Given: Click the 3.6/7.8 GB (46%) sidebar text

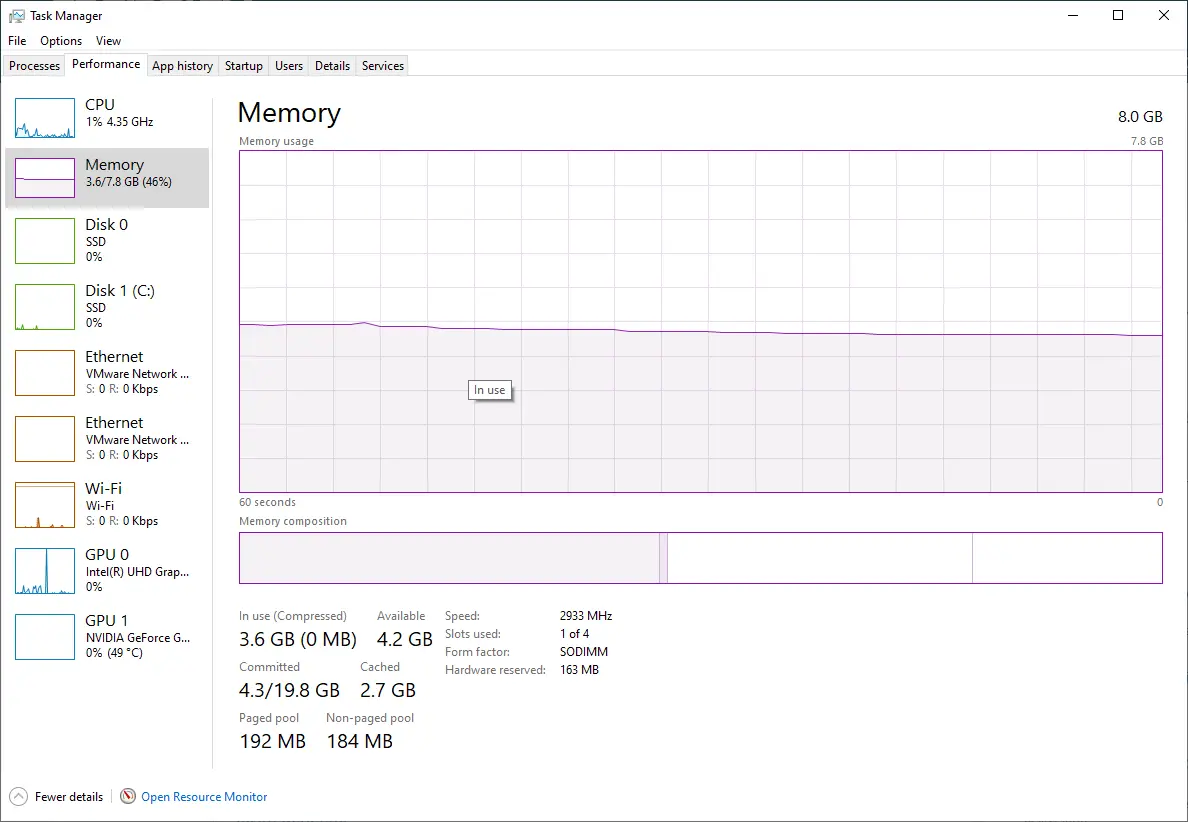Looking at the screenshot, I should point(129,182).
